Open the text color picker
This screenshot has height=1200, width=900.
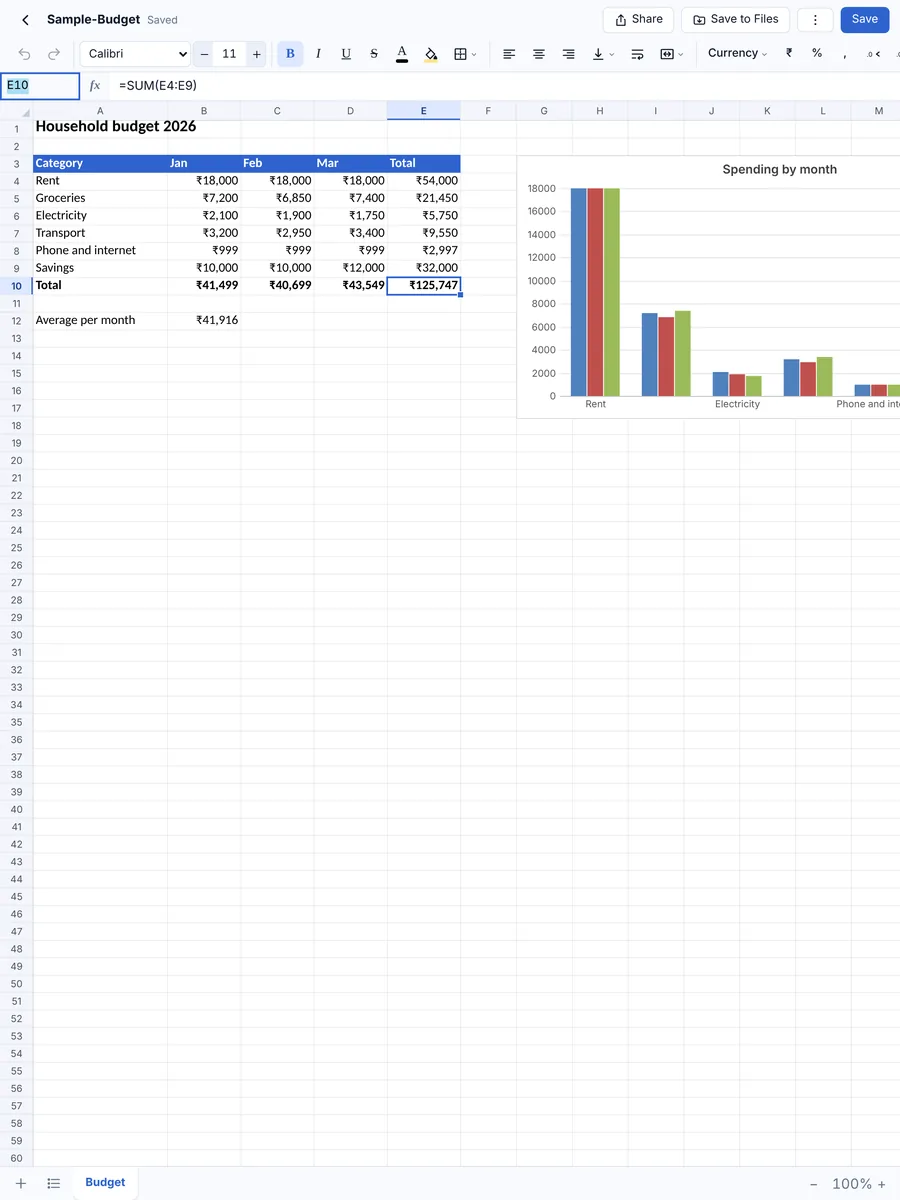(402, 54)
